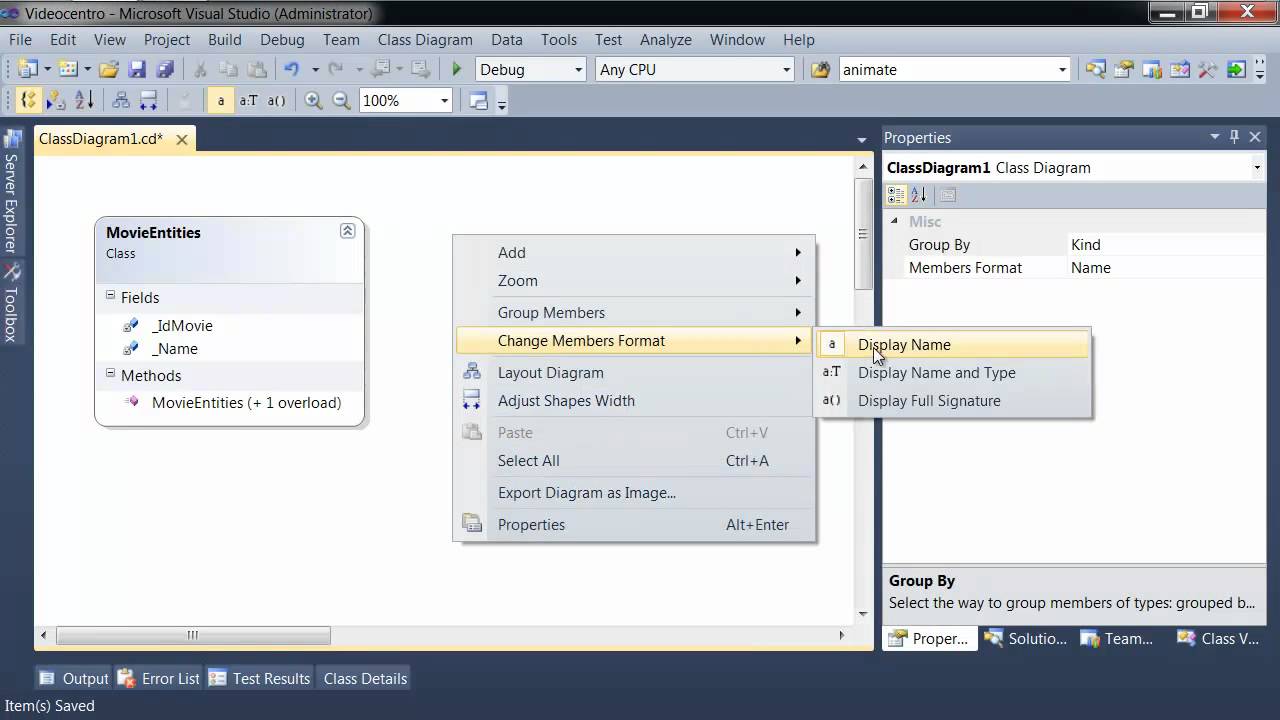The height and width of the screenshot is (720, 1280).
Task: Click the Group By property value Kind
Action: pyautogui.click(x=1085, y=244)
